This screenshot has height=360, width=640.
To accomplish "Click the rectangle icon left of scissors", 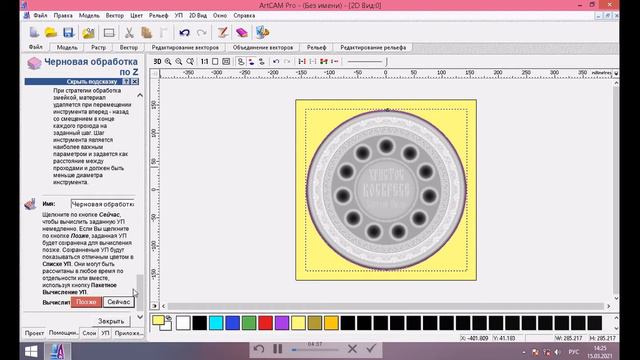I will tap(109, 33).
